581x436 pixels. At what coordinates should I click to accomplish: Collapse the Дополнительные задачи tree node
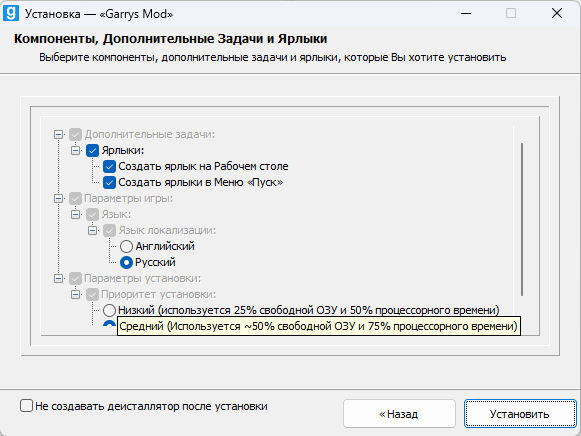tap(59, 134)
